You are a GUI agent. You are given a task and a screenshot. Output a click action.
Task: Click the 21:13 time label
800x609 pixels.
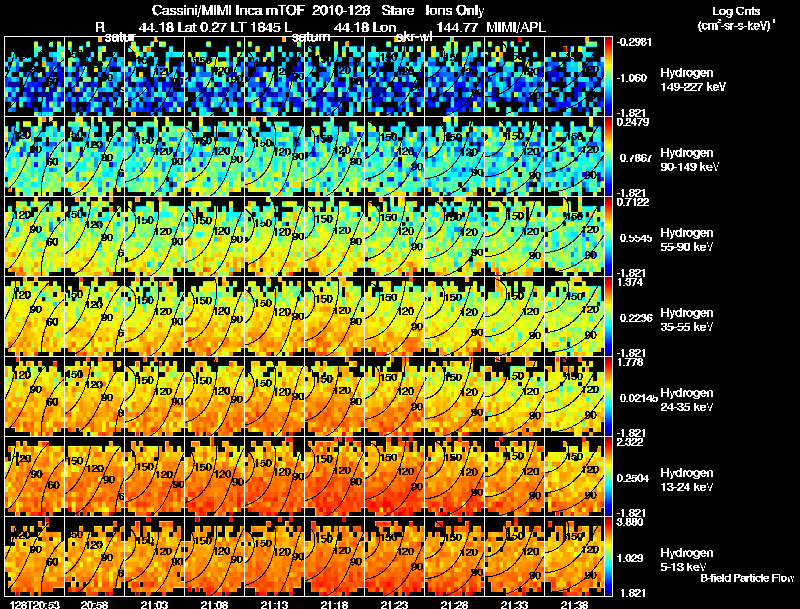pos(274,604)
